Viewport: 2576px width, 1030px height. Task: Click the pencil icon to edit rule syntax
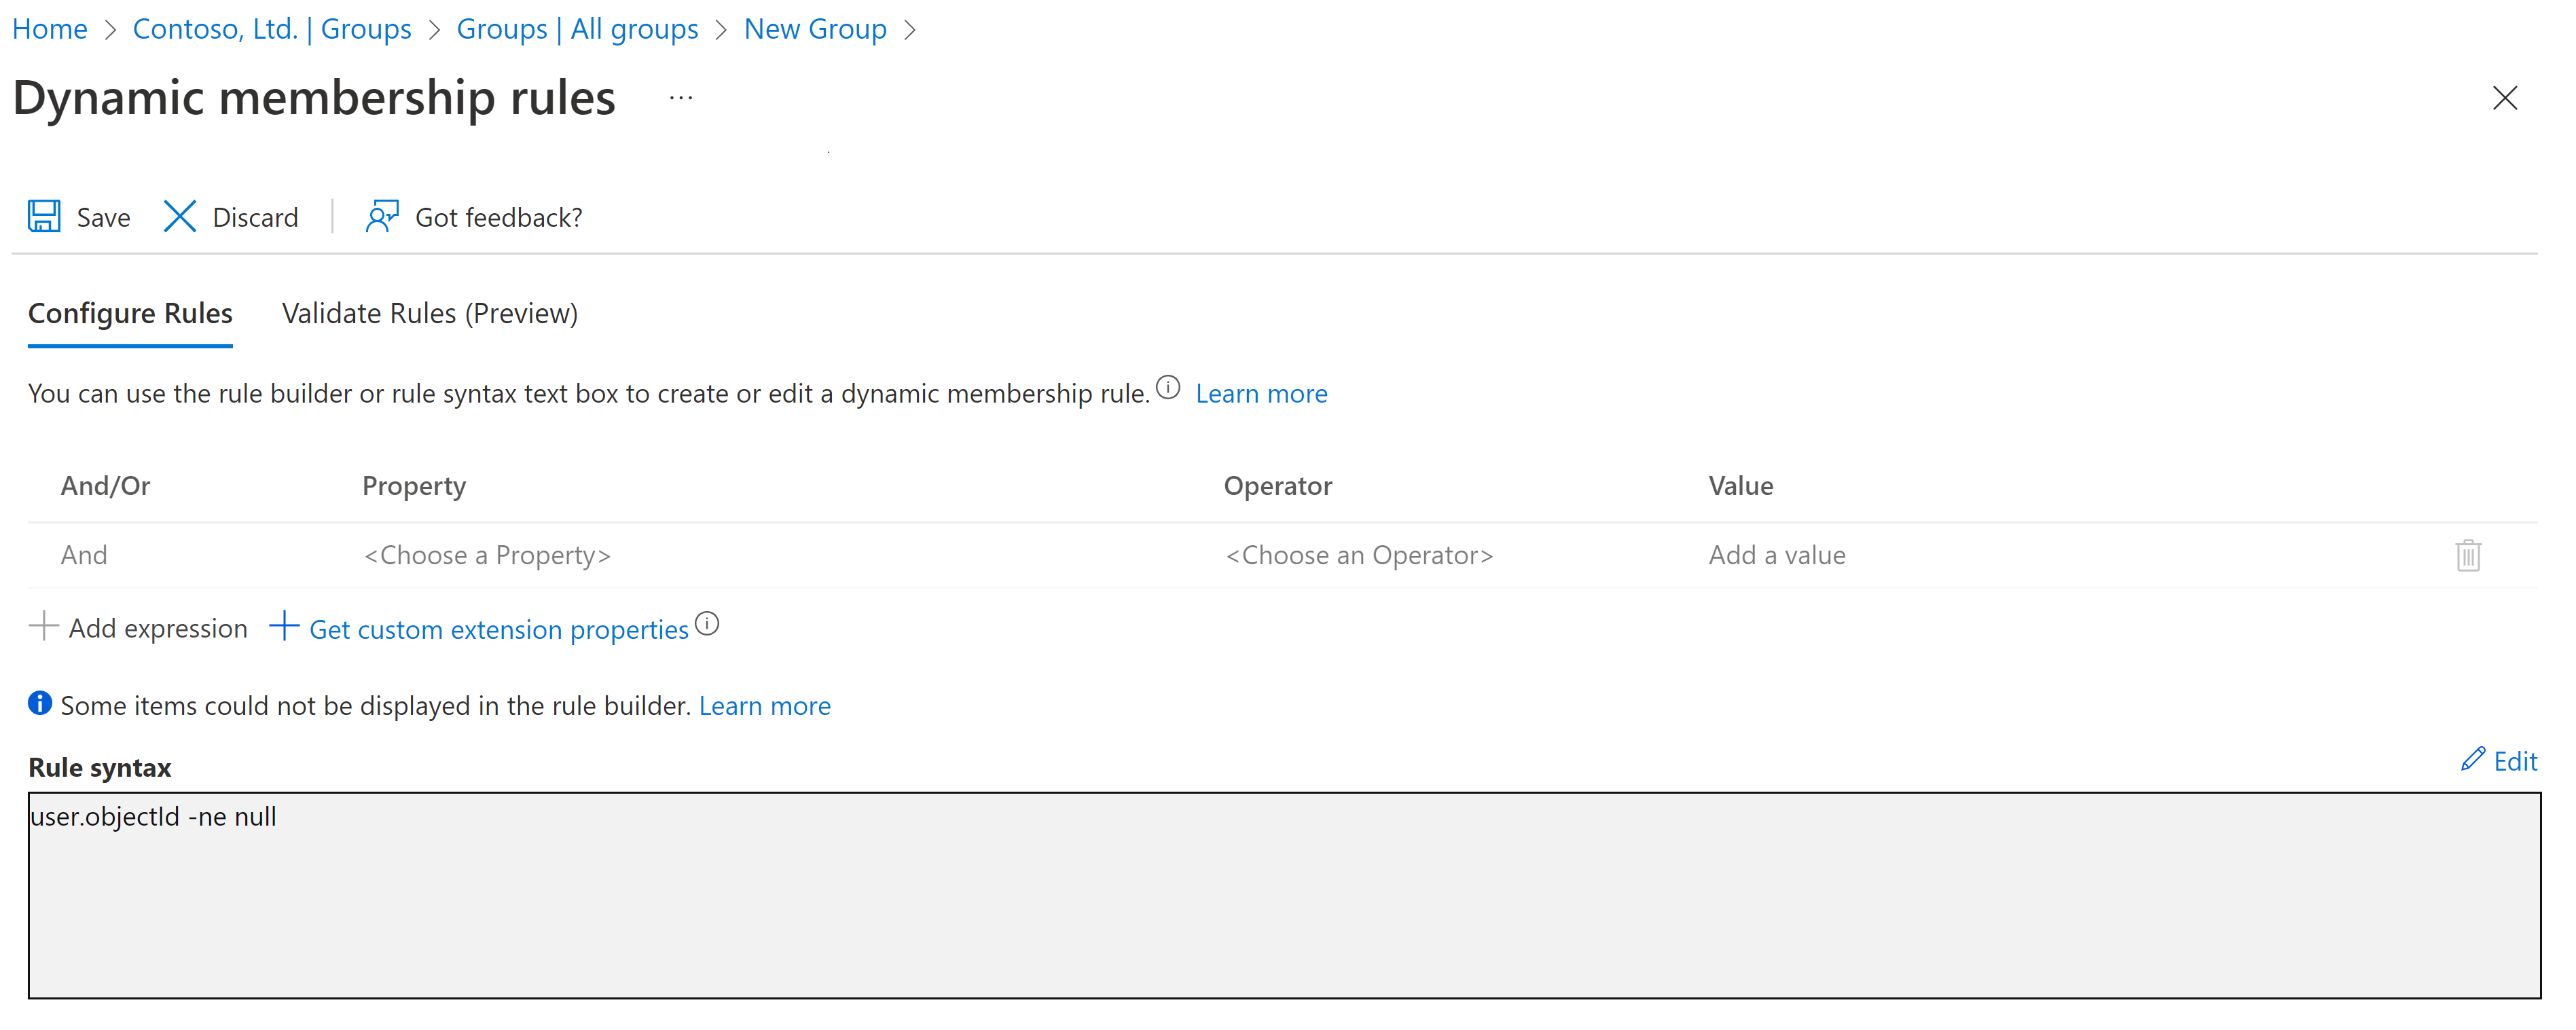coord(2472,759)
